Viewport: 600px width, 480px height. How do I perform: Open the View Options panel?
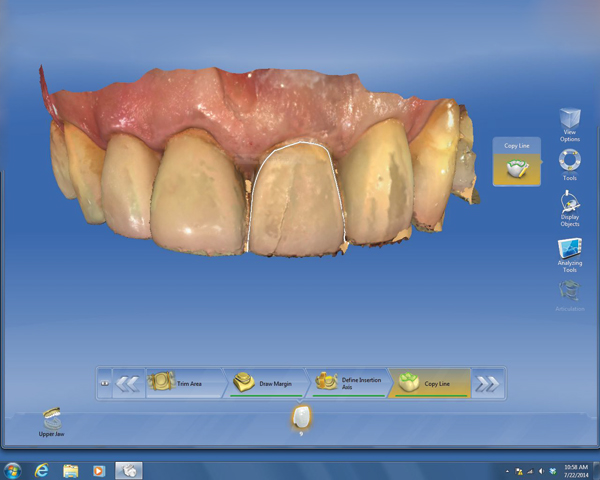point(569,122)
